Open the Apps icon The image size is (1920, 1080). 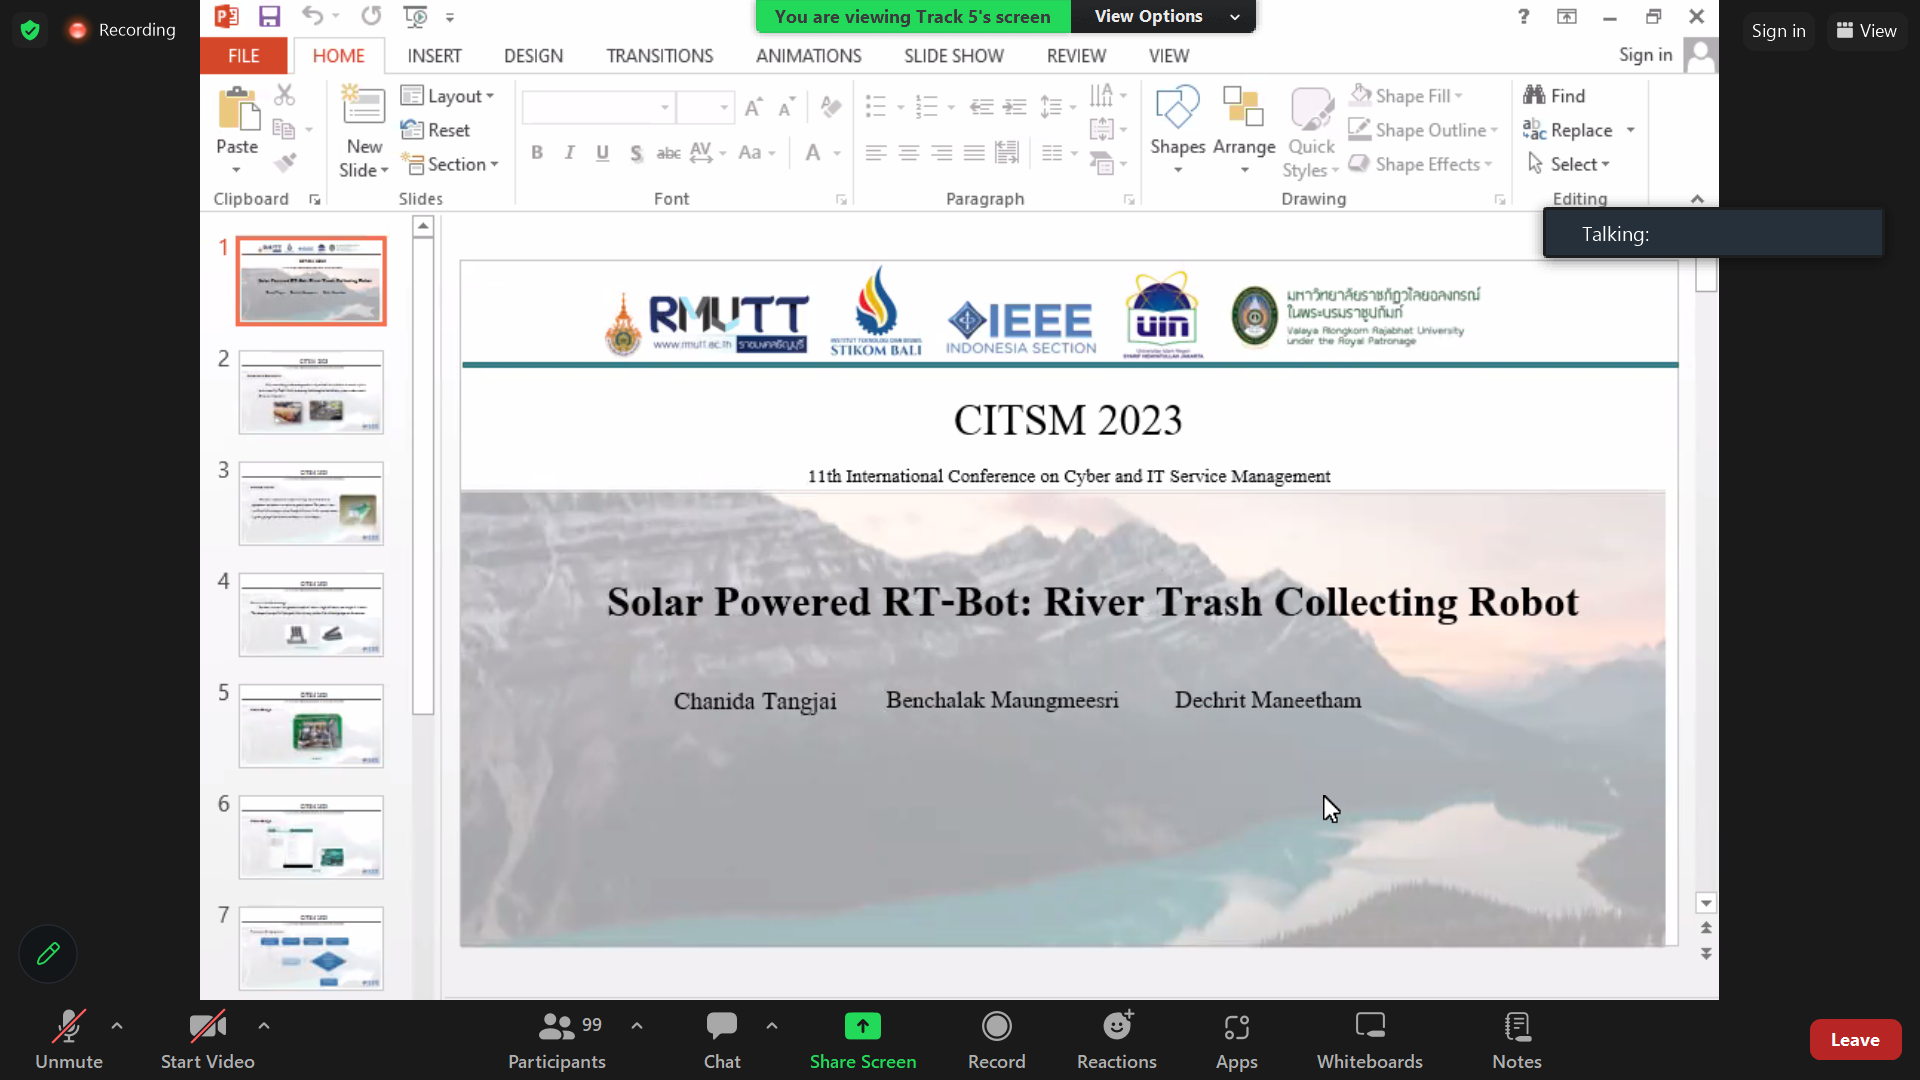1236,1026
